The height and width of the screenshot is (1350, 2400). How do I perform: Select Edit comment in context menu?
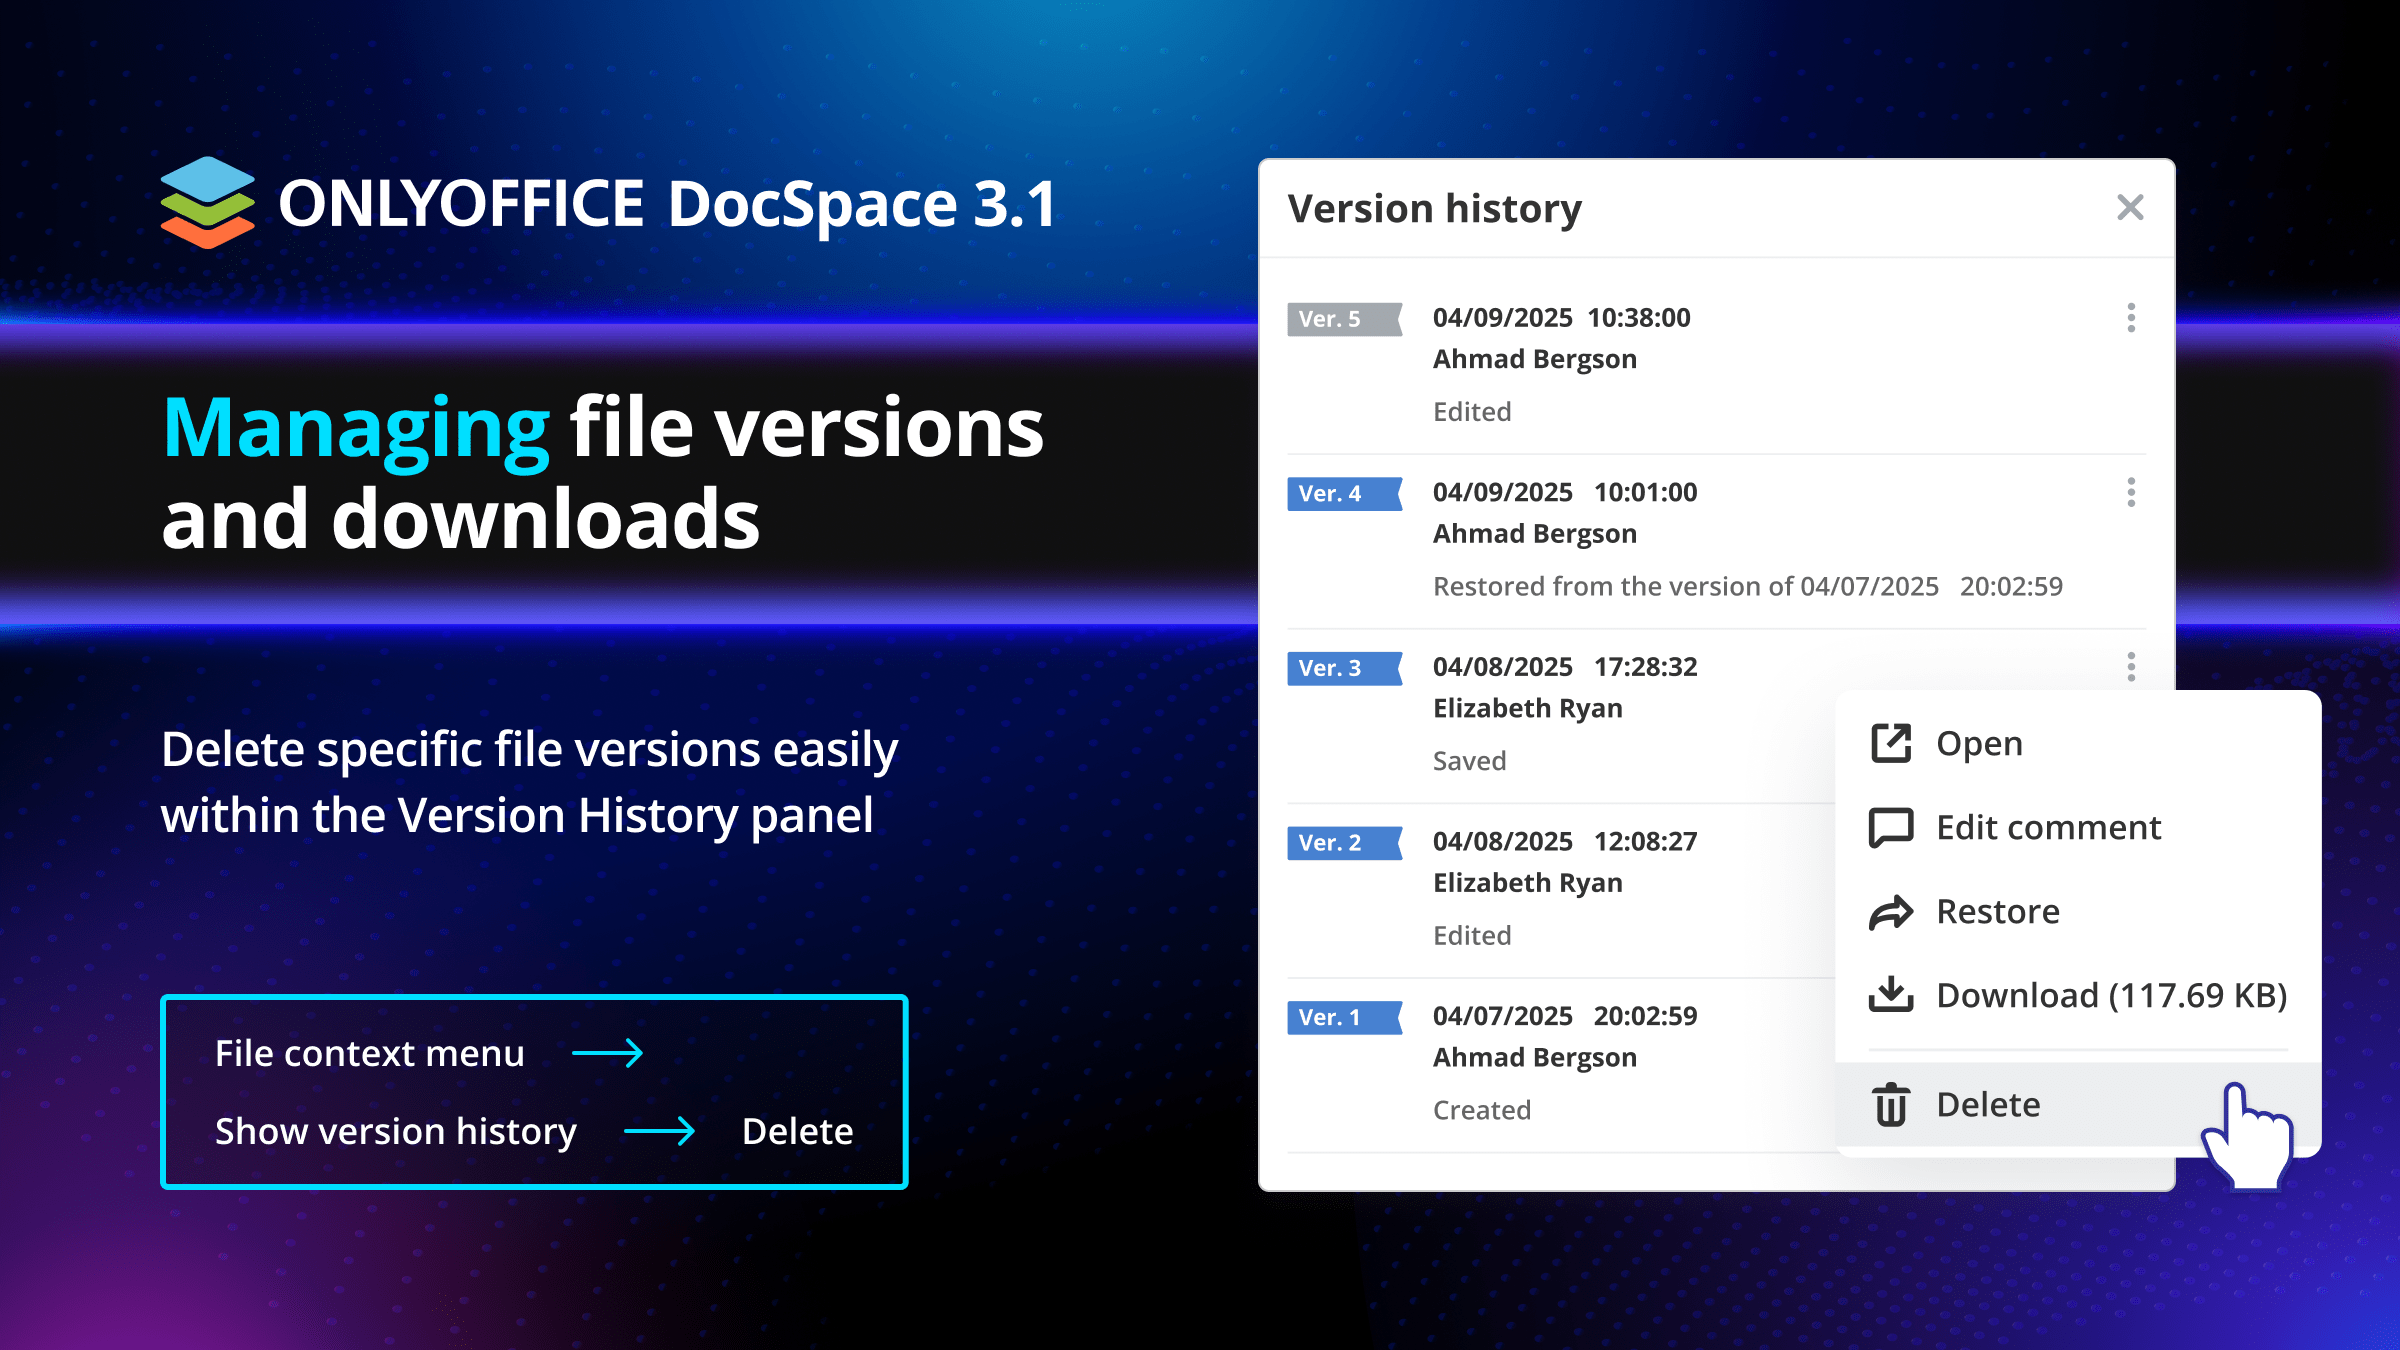tap(2048, 828)
